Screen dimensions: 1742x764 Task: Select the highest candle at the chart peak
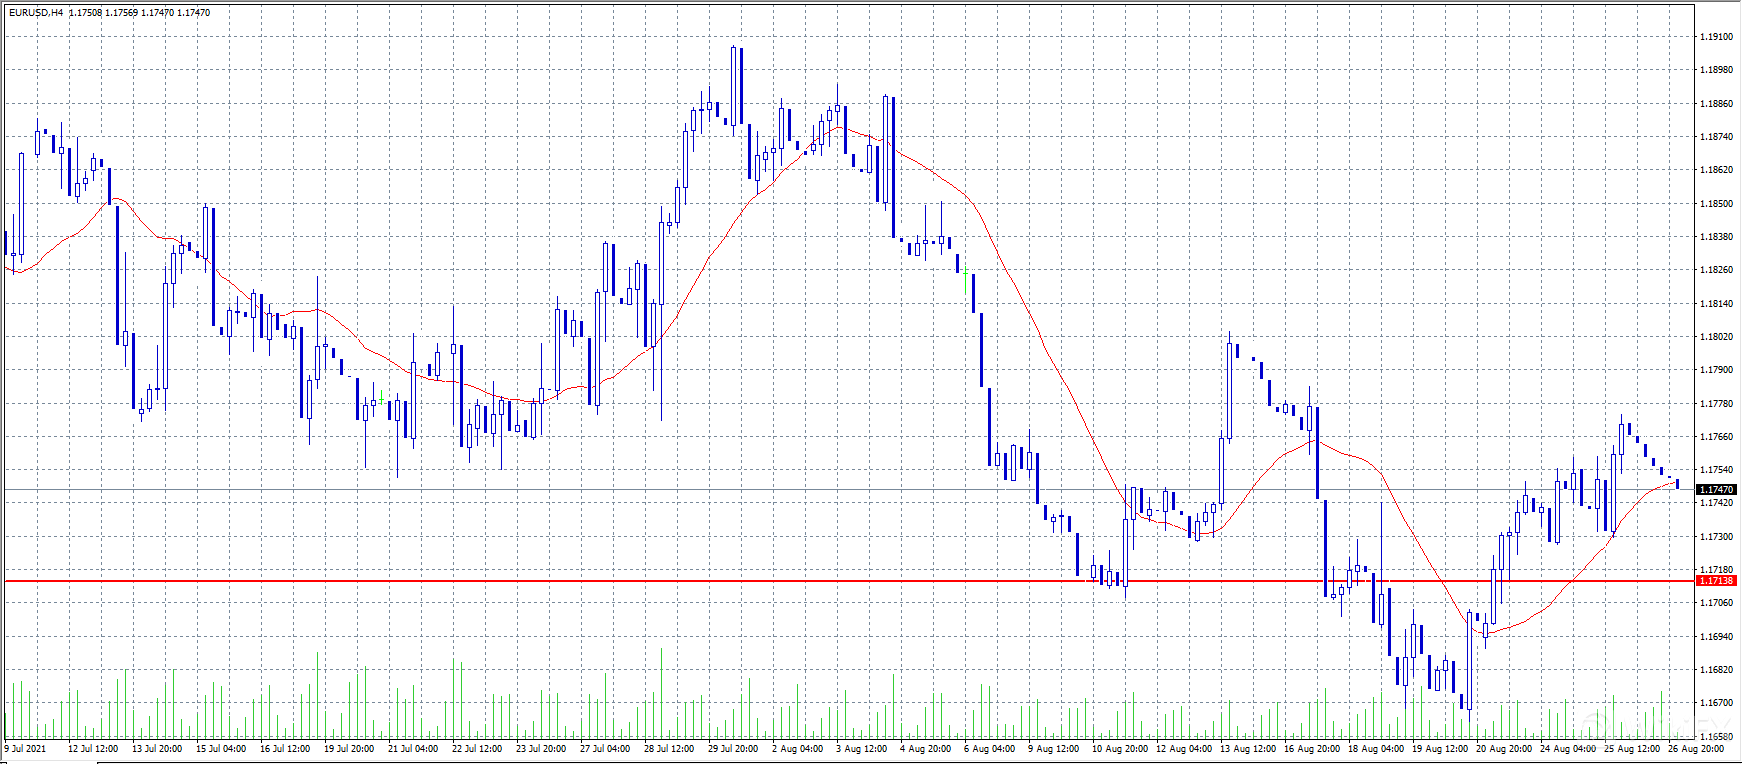point(734,85)
